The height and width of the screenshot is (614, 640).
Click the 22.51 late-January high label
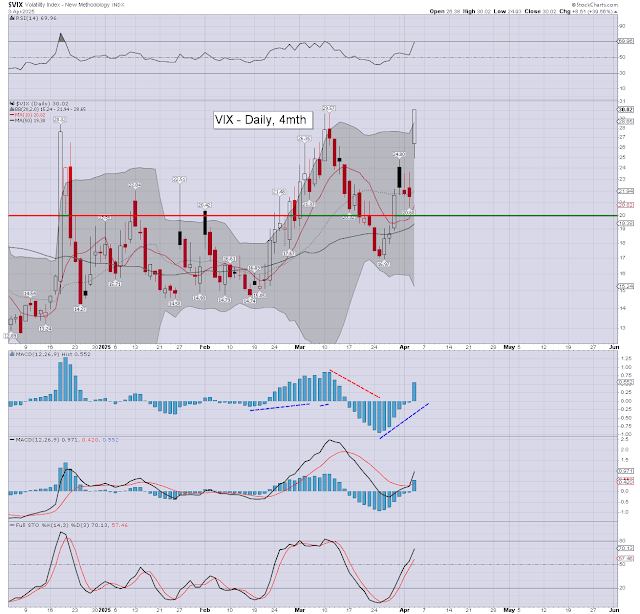click(x=180, y=179)
